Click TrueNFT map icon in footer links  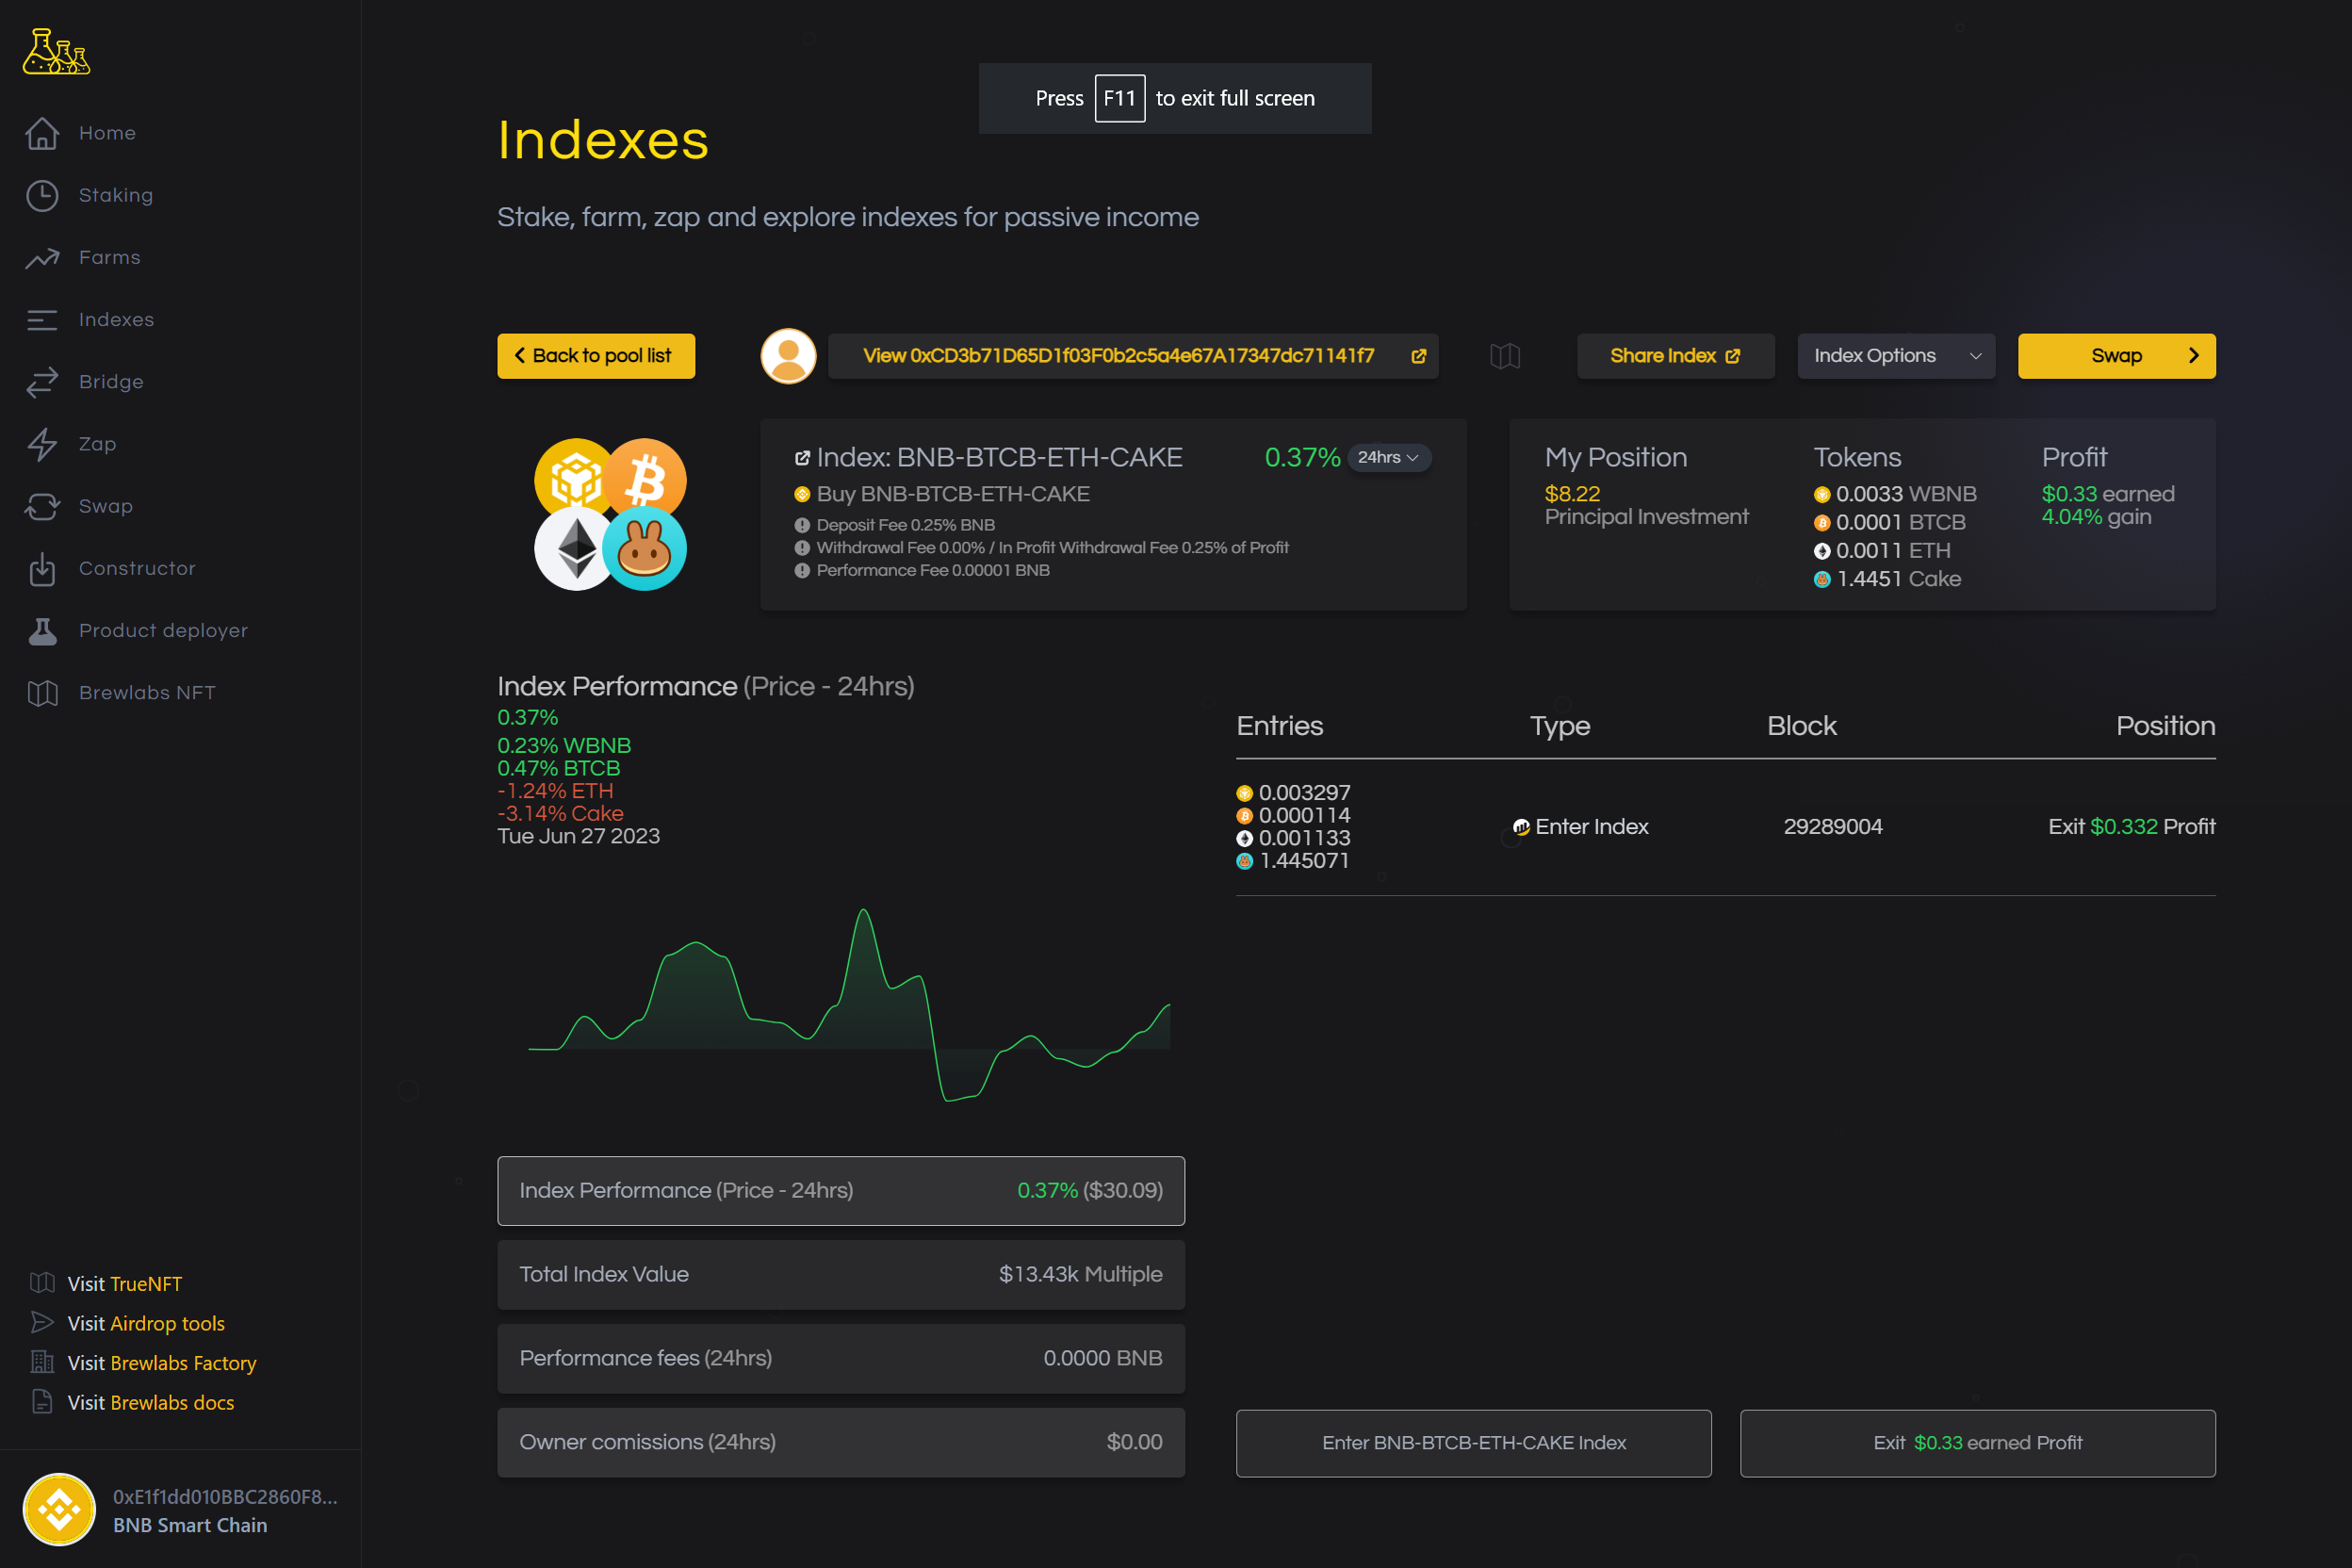(42, 1283)
